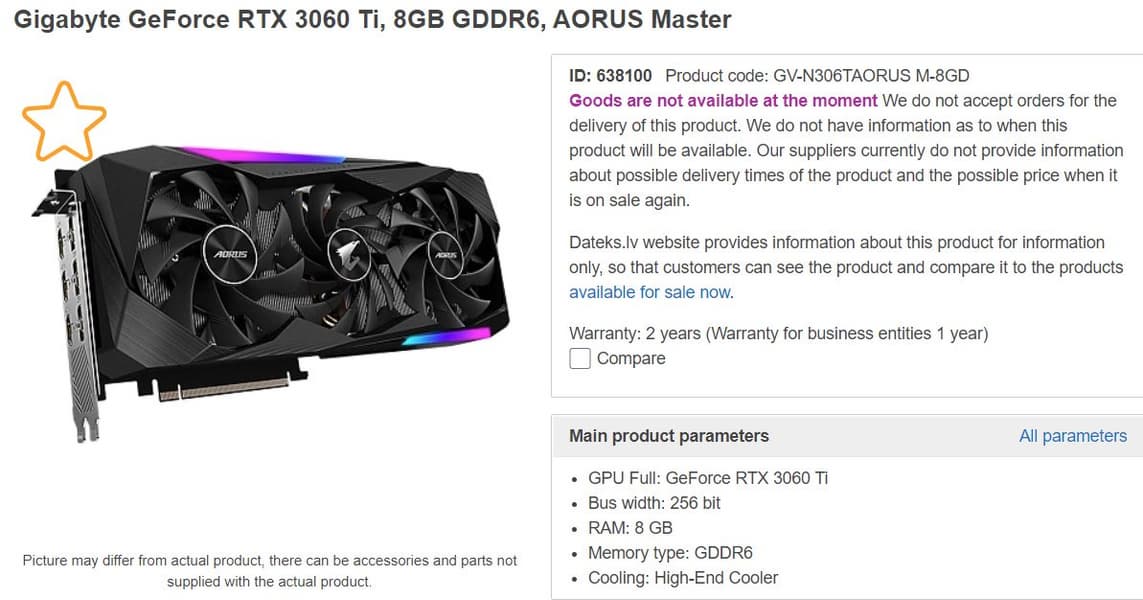Select the GPU Full: GeForce RTX 3060 Ti item

[x=708, y=478]
